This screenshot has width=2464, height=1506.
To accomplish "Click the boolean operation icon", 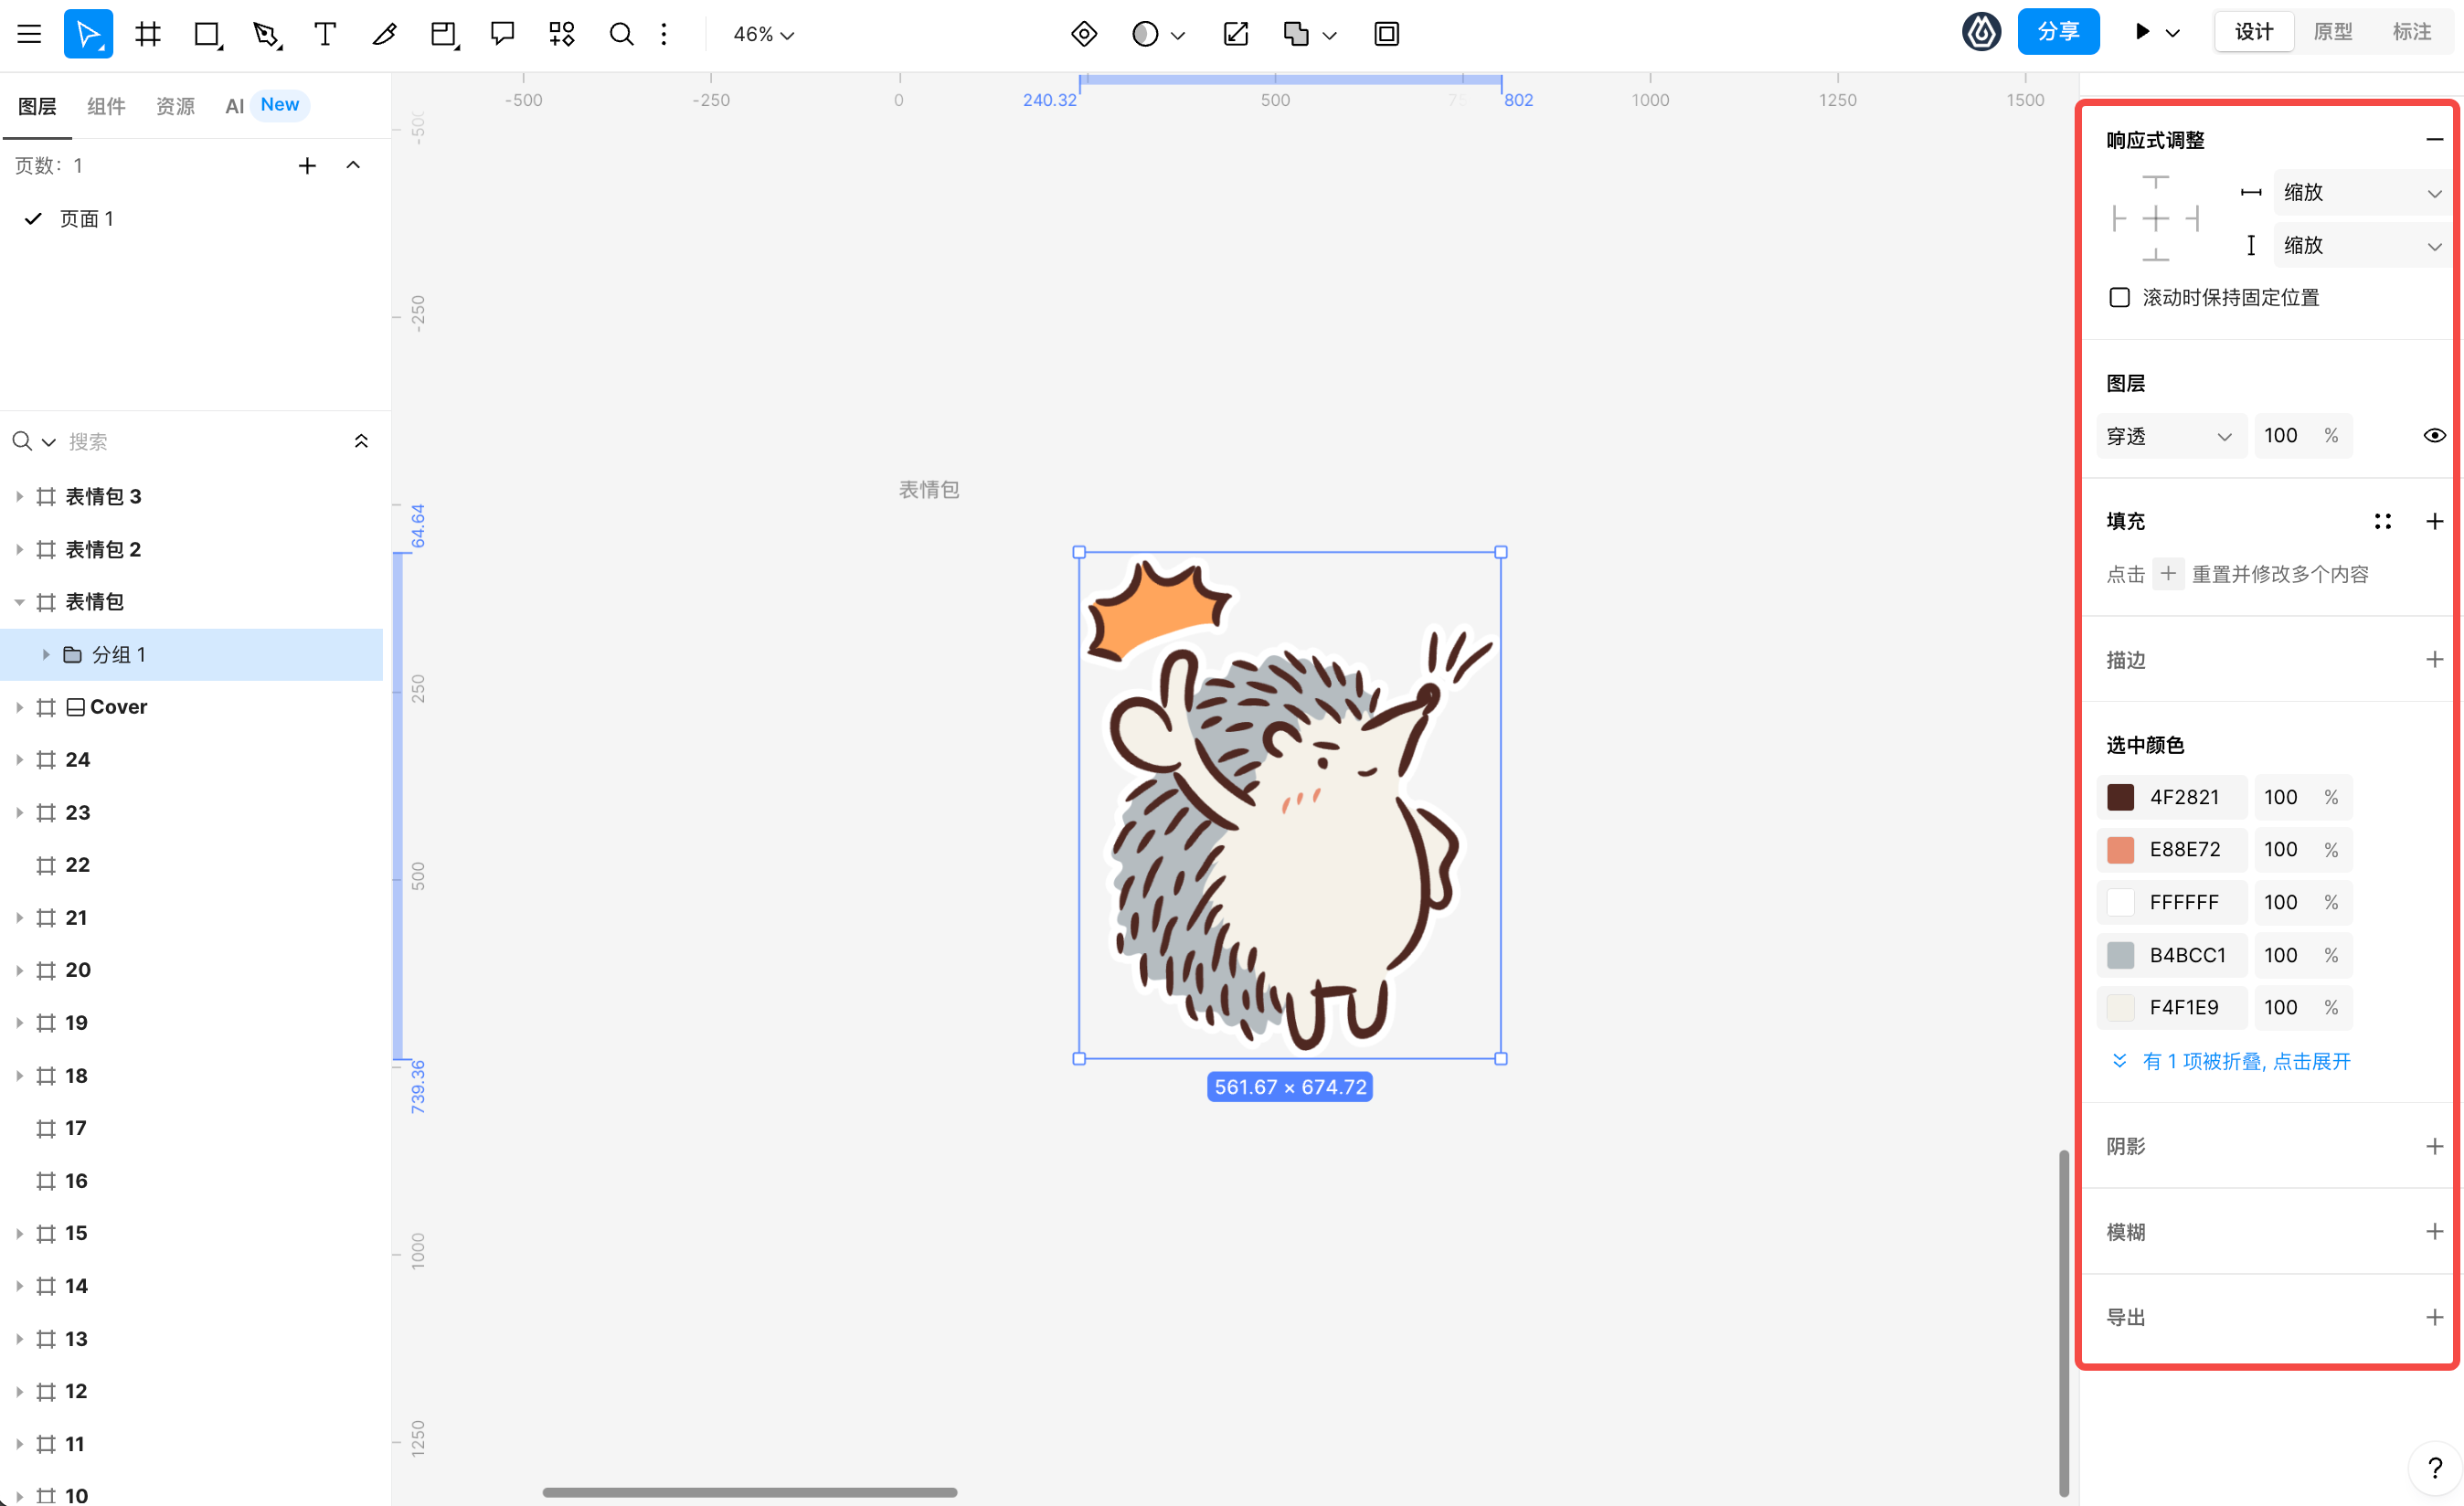I will tap(1296, 34).
